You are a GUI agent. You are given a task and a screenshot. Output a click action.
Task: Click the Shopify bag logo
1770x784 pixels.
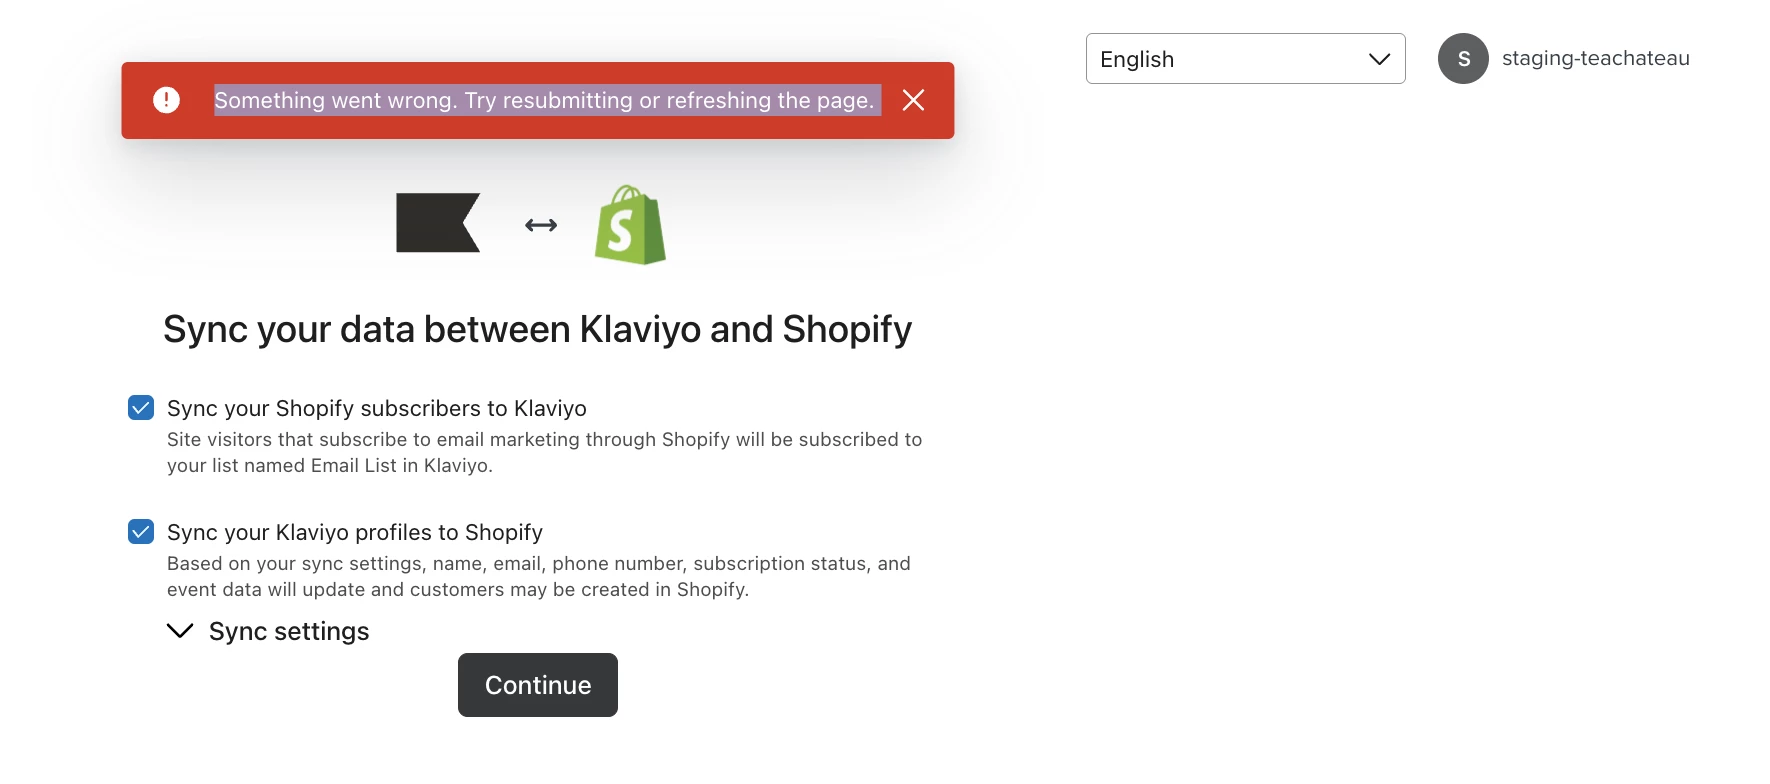(630, 224)
